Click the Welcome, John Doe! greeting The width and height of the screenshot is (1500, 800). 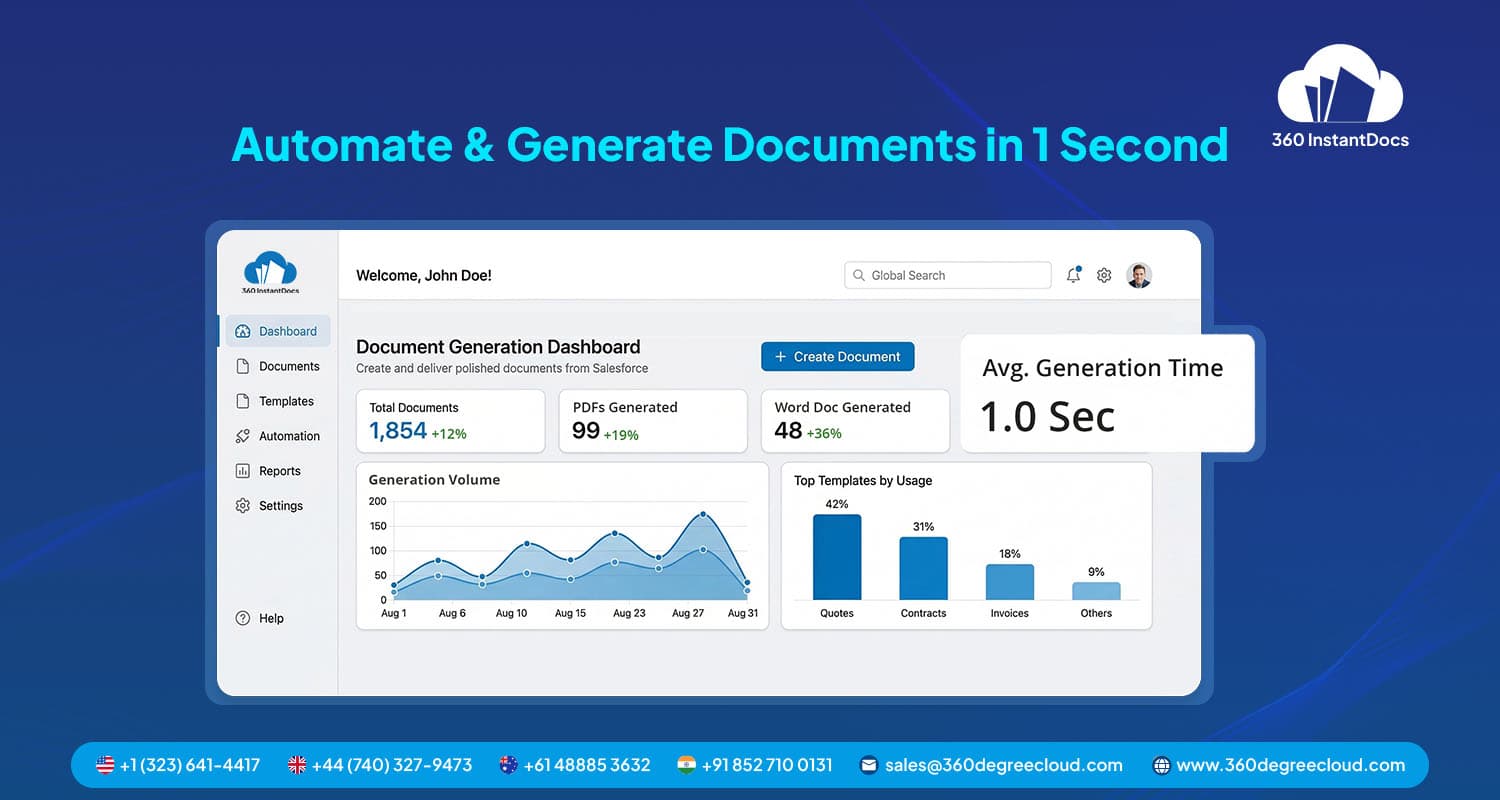[x=424, y=275]
